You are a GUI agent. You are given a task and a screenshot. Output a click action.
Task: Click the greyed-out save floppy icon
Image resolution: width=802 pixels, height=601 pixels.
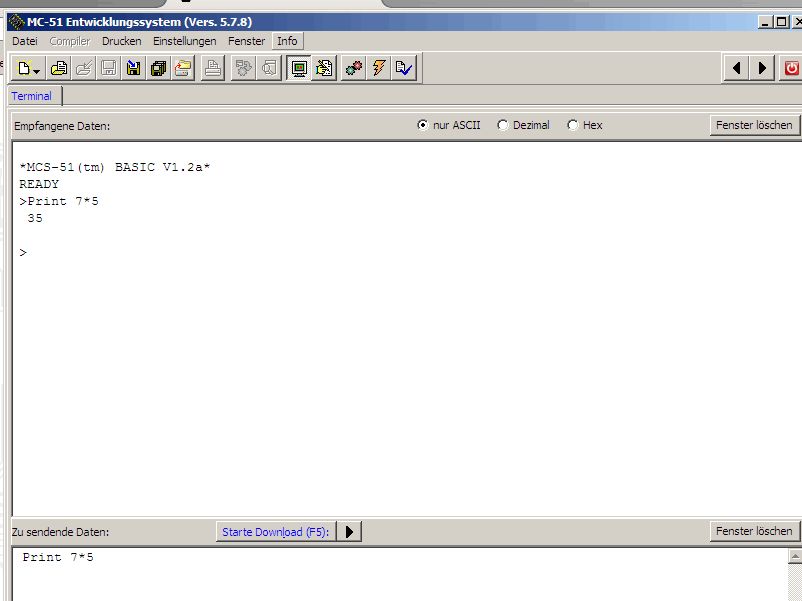pyautogui.click(x=108, y=68)
